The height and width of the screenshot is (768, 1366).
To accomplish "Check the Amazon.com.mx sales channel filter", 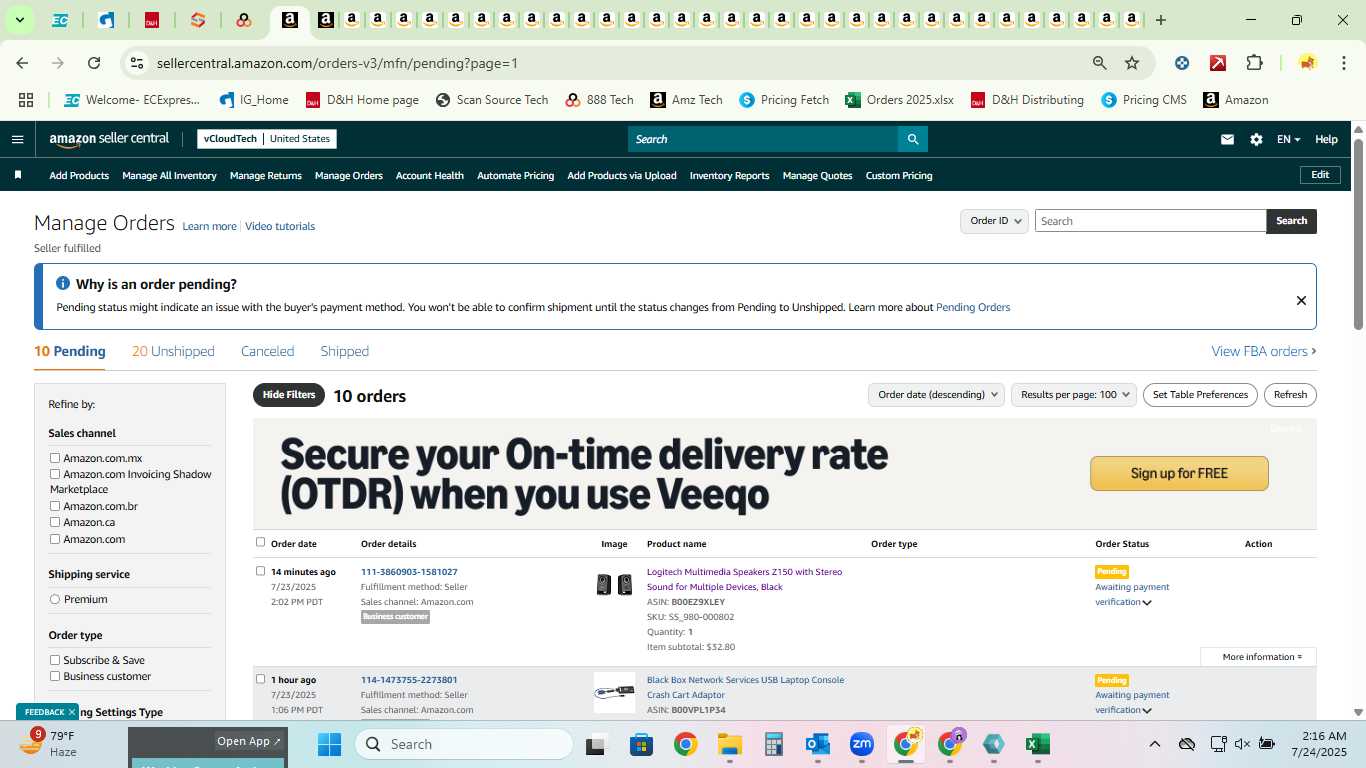I will (x=55, y=458).
